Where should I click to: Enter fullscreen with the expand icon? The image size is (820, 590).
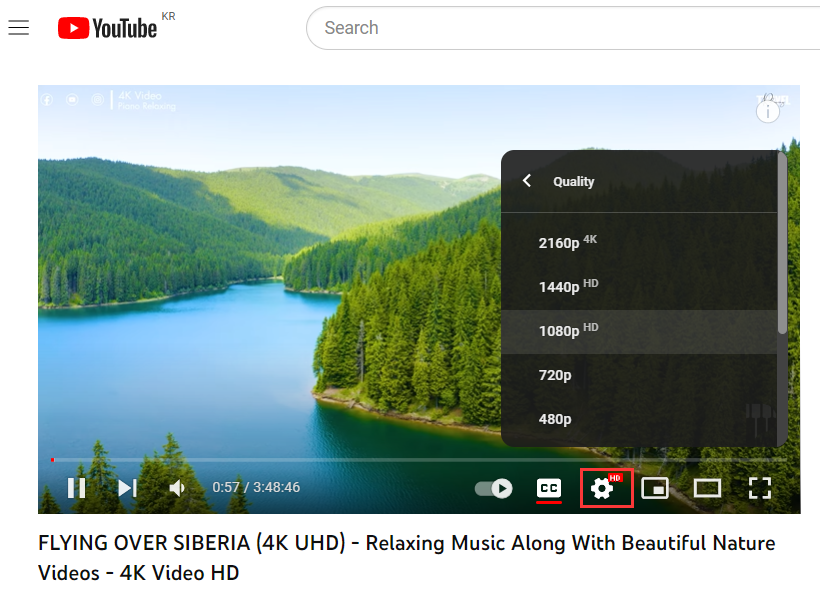(760, 488)
